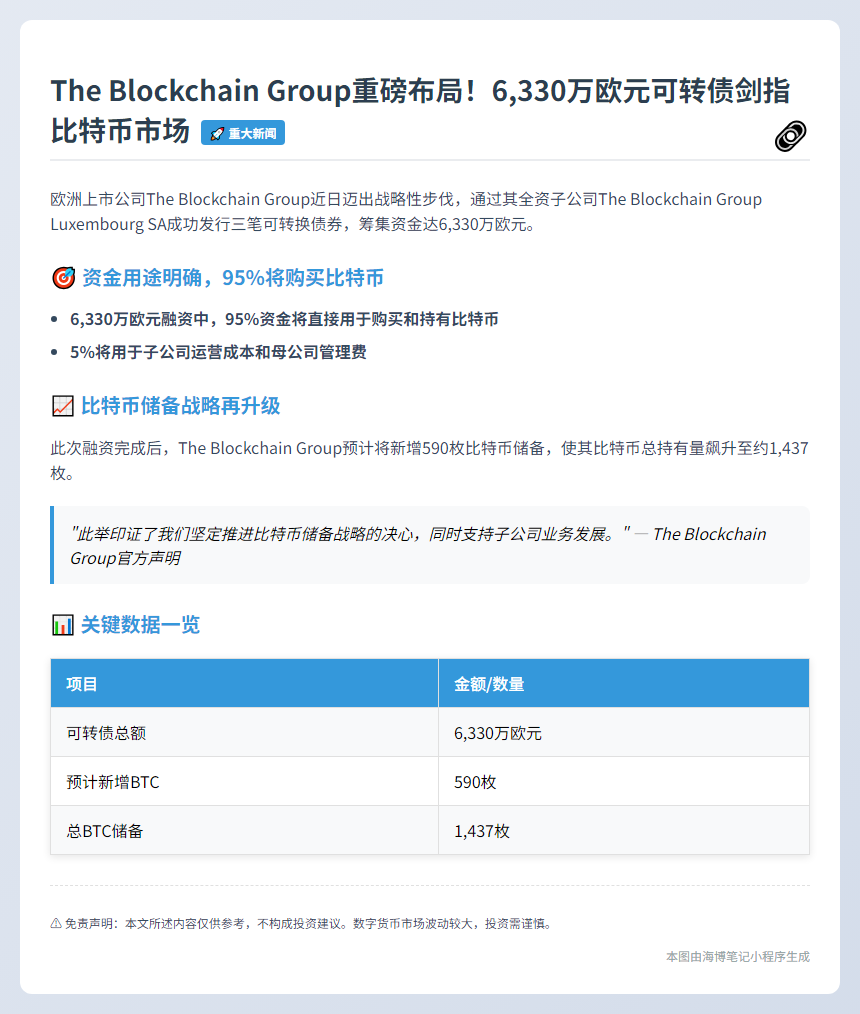Click the heading 比特币储备战略再升级
The image size is (860, 1014).
(180, 406)
